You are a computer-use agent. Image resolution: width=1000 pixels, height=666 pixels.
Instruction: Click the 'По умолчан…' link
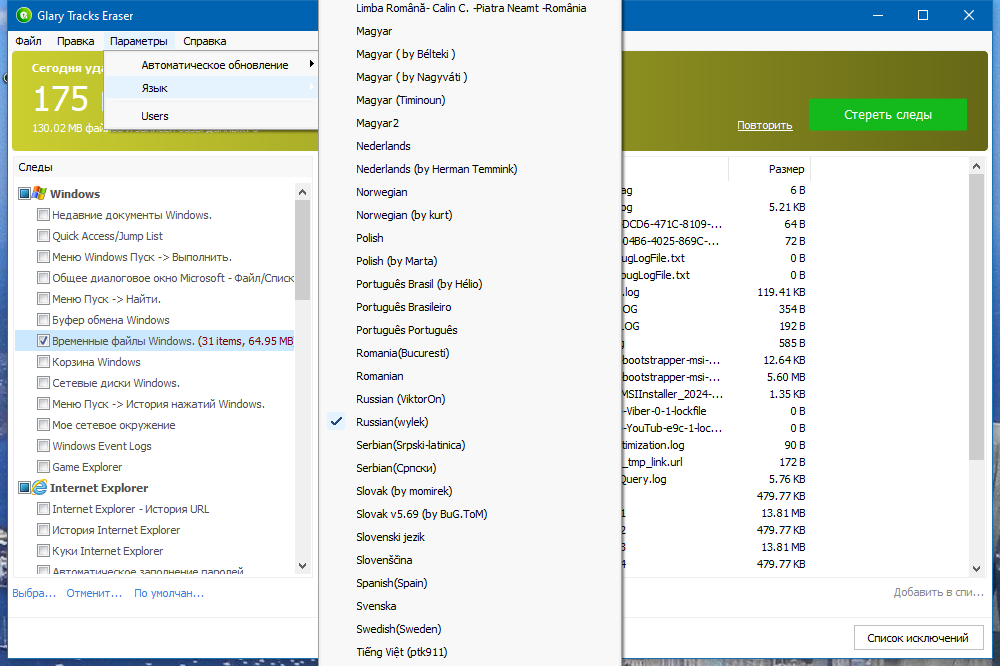169,593
